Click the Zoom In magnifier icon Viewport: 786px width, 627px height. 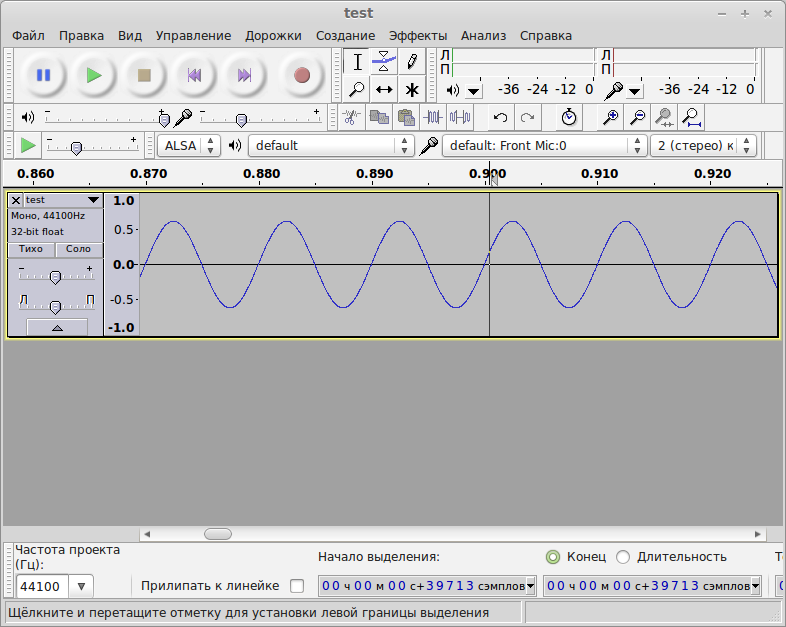[609, 117]
